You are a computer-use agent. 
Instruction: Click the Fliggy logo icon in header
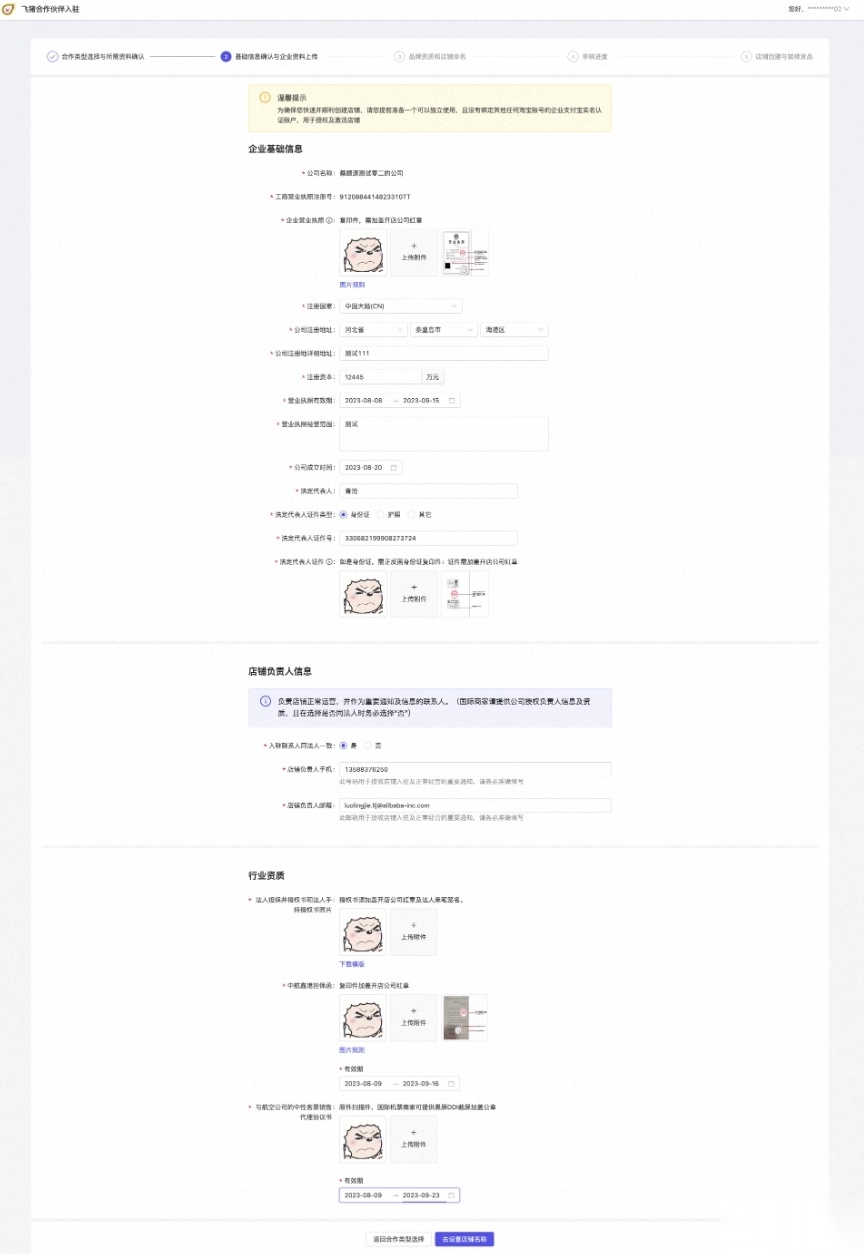pos(9,8)
